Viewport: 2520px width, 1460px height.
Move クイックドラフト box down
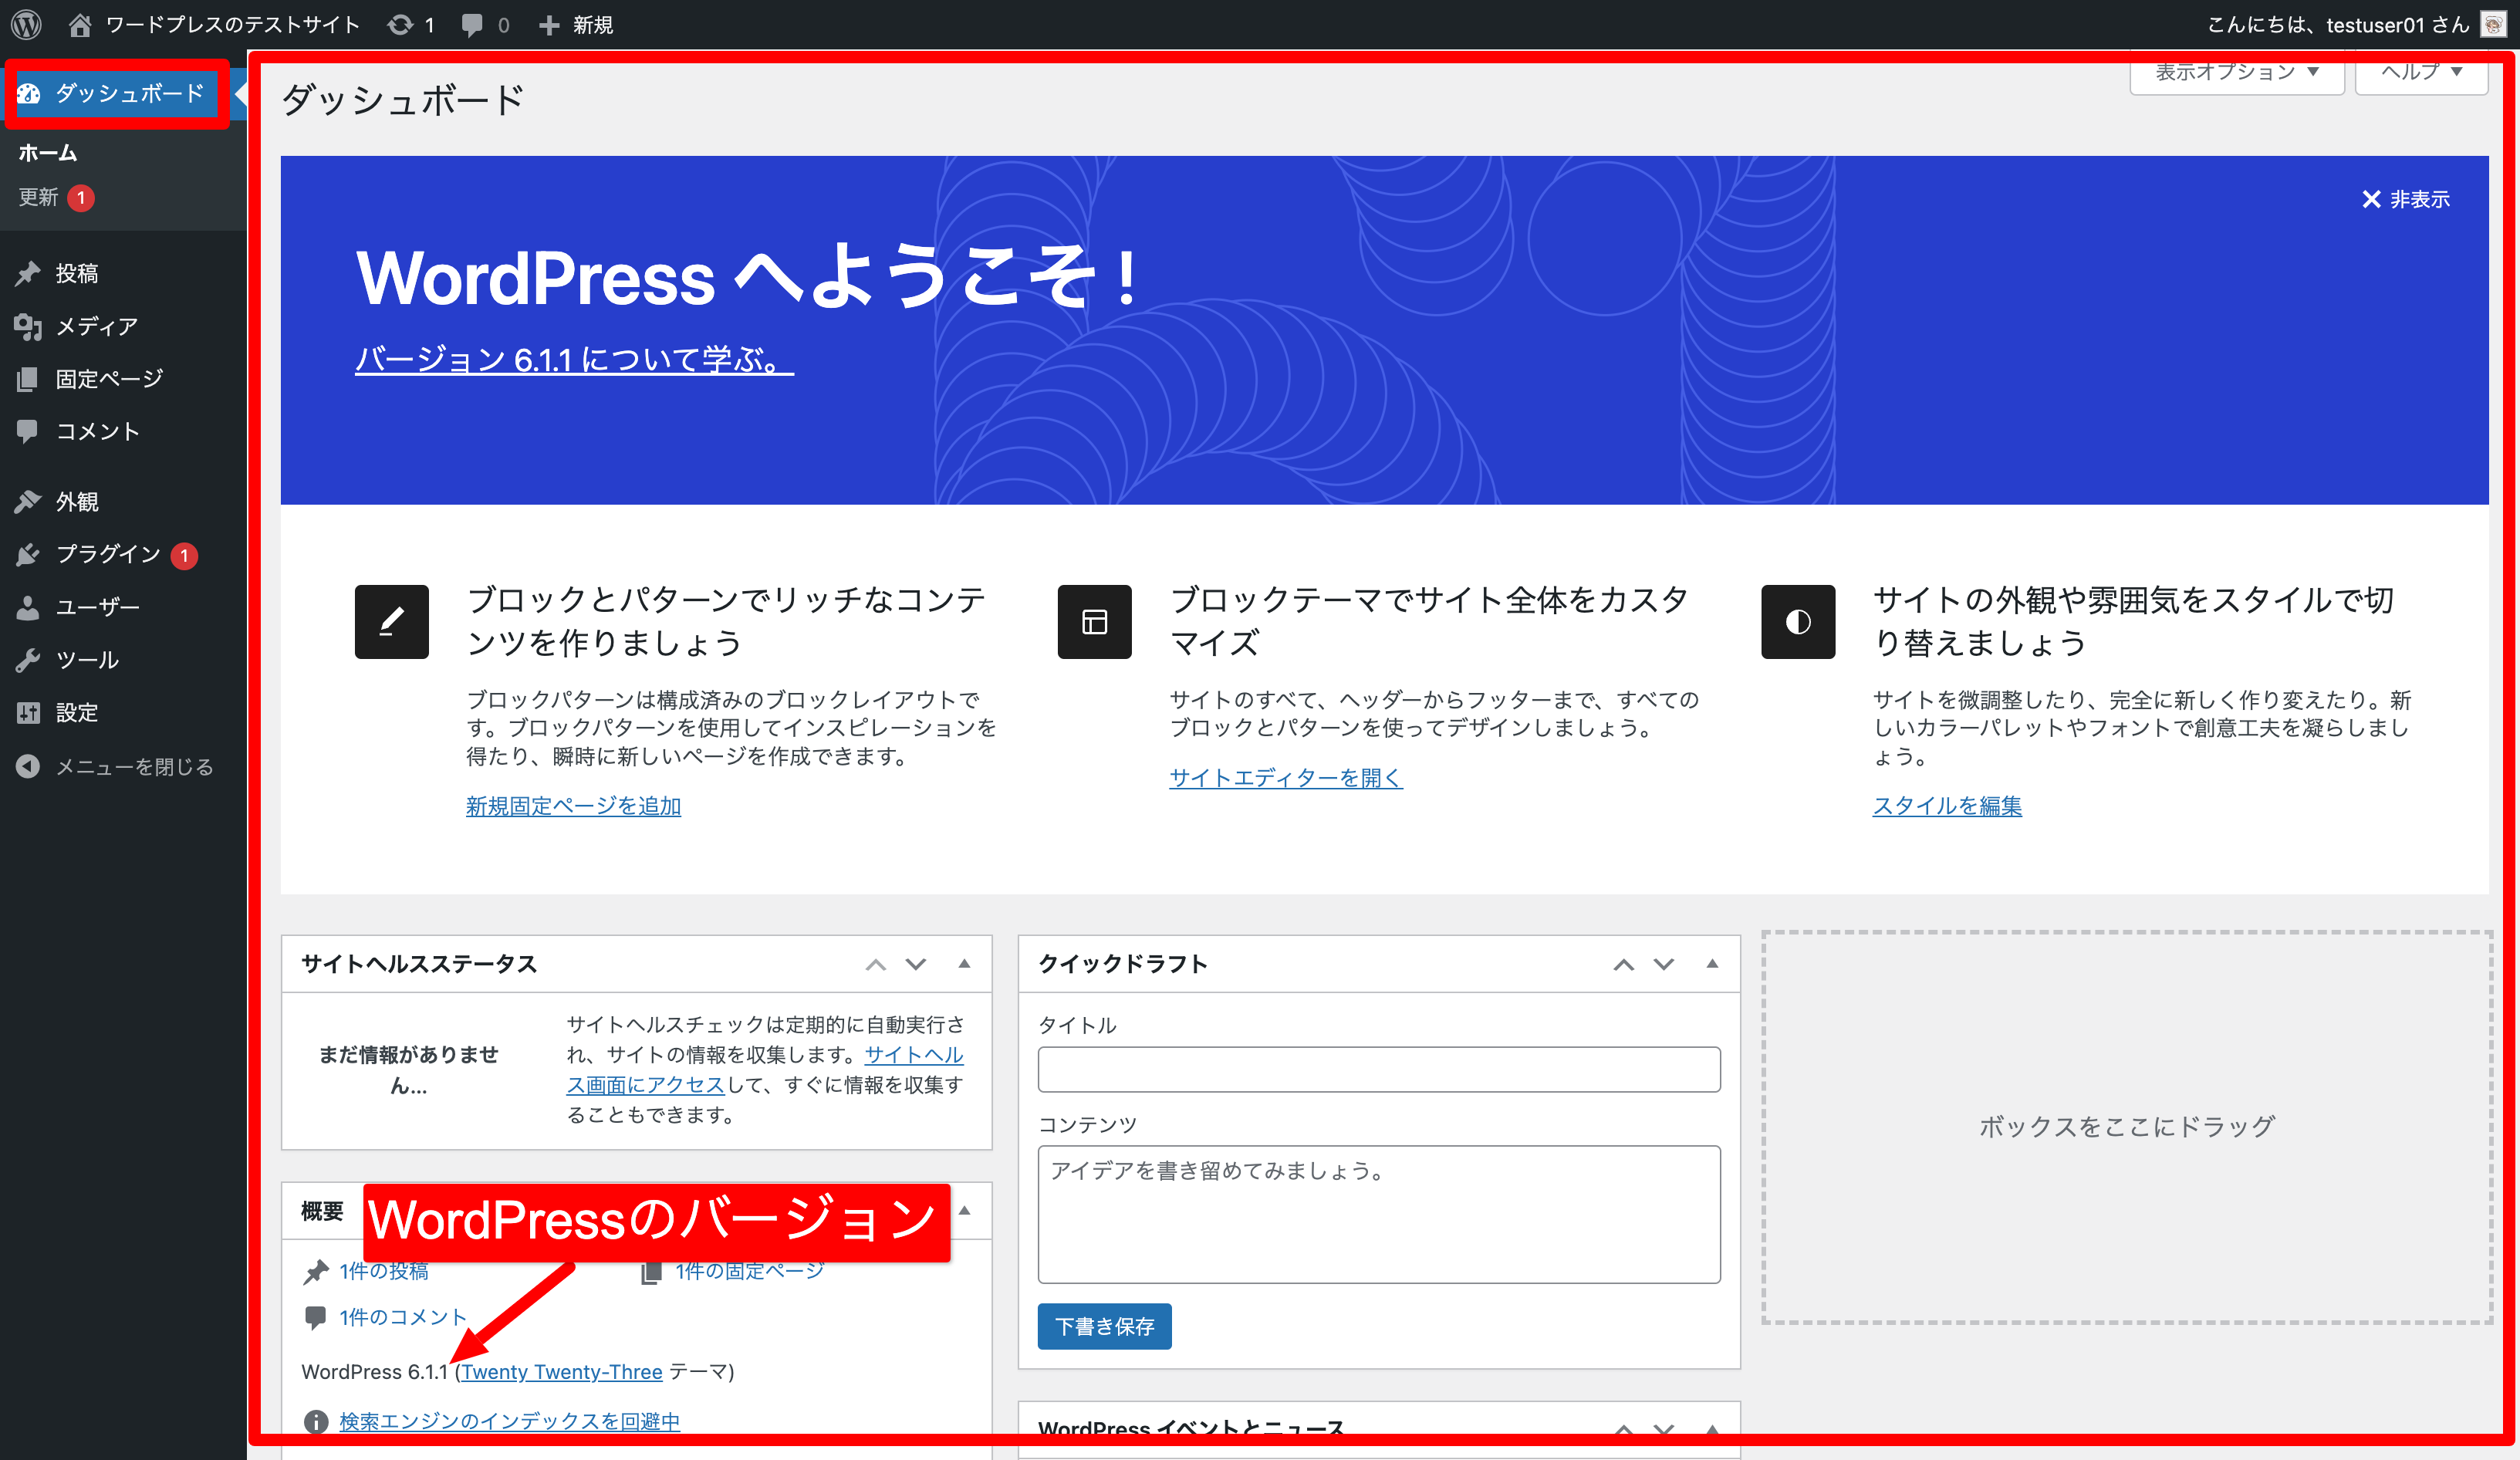click(1663, 964)
